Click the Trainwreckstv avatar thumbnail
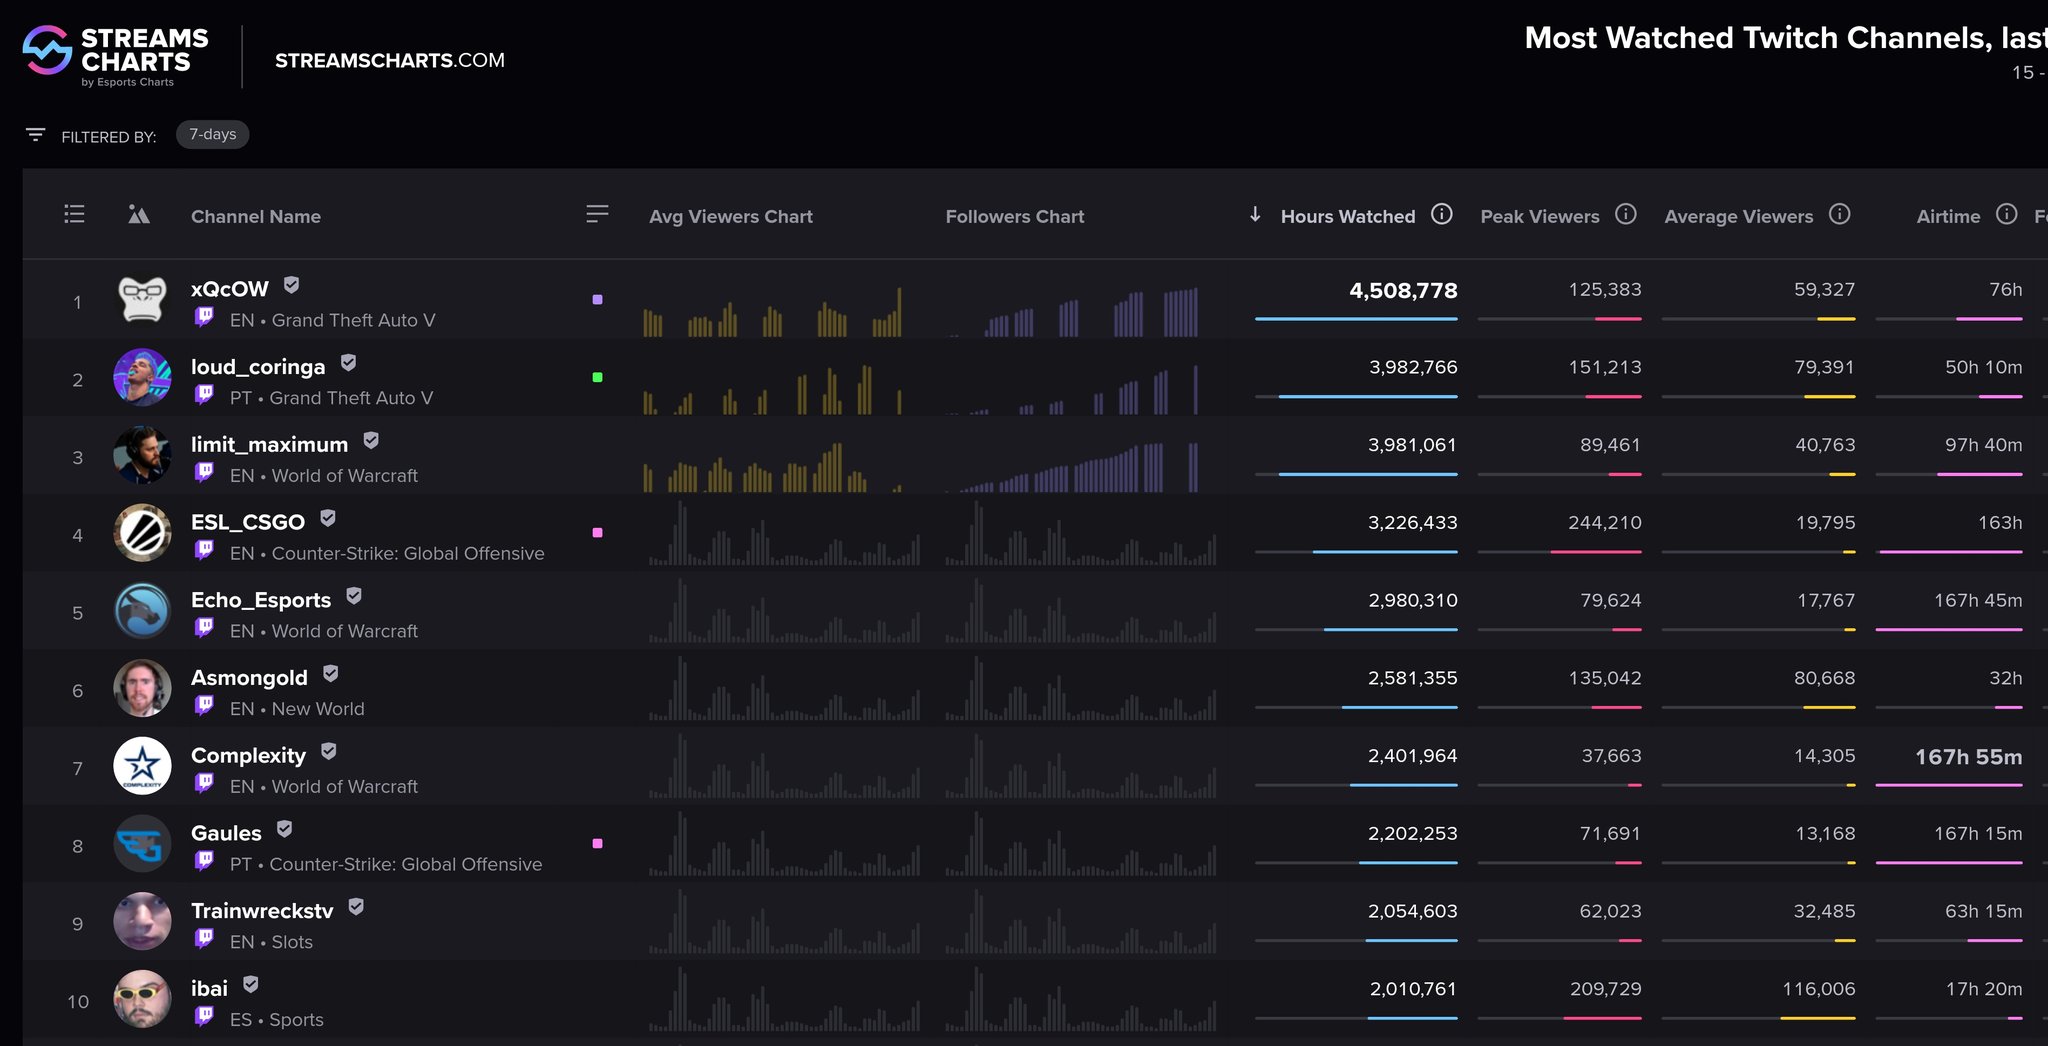The image size is (2048, 1046). [142, 921]
